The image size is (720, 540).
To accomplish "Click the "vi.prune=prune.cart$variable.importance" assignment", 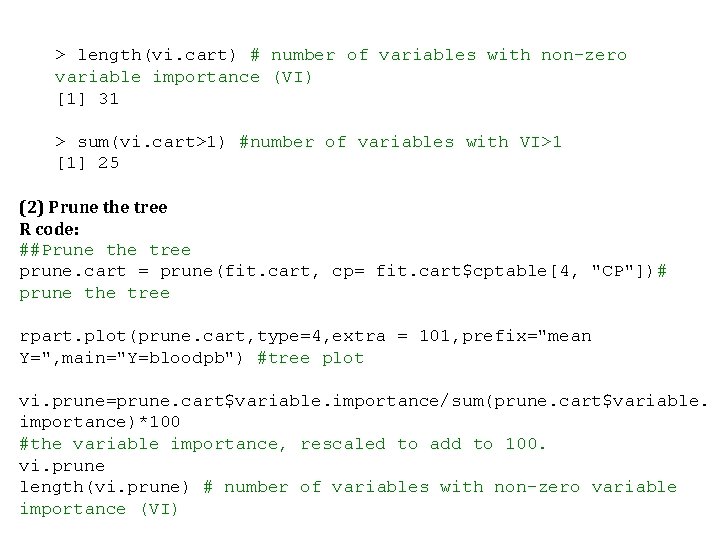I will click(229, 401).
